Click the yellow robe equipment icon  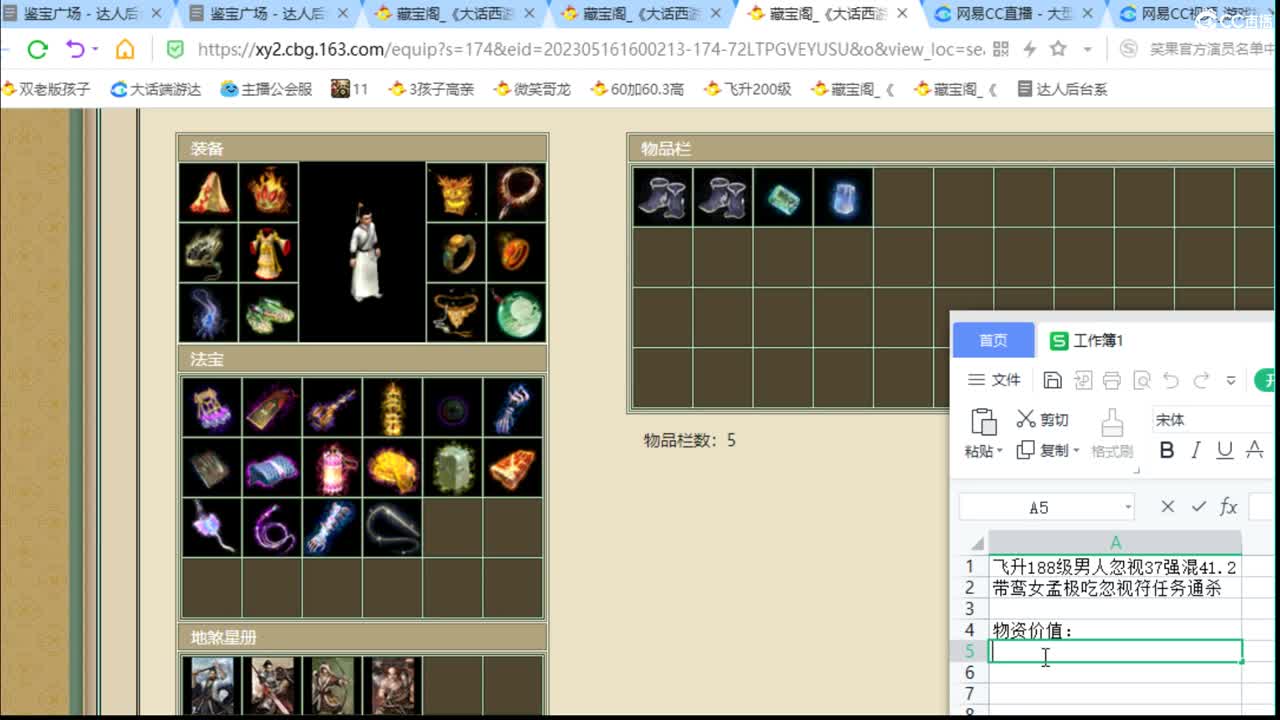(269, 252)
